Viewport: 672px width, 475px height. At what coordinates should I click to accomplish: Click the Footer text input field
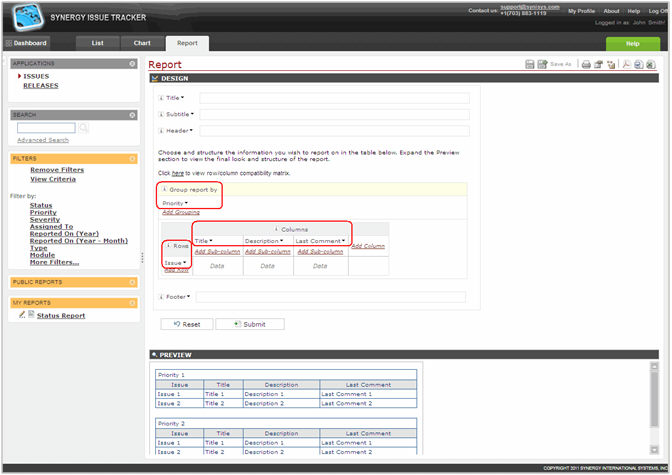pos(331,297)
